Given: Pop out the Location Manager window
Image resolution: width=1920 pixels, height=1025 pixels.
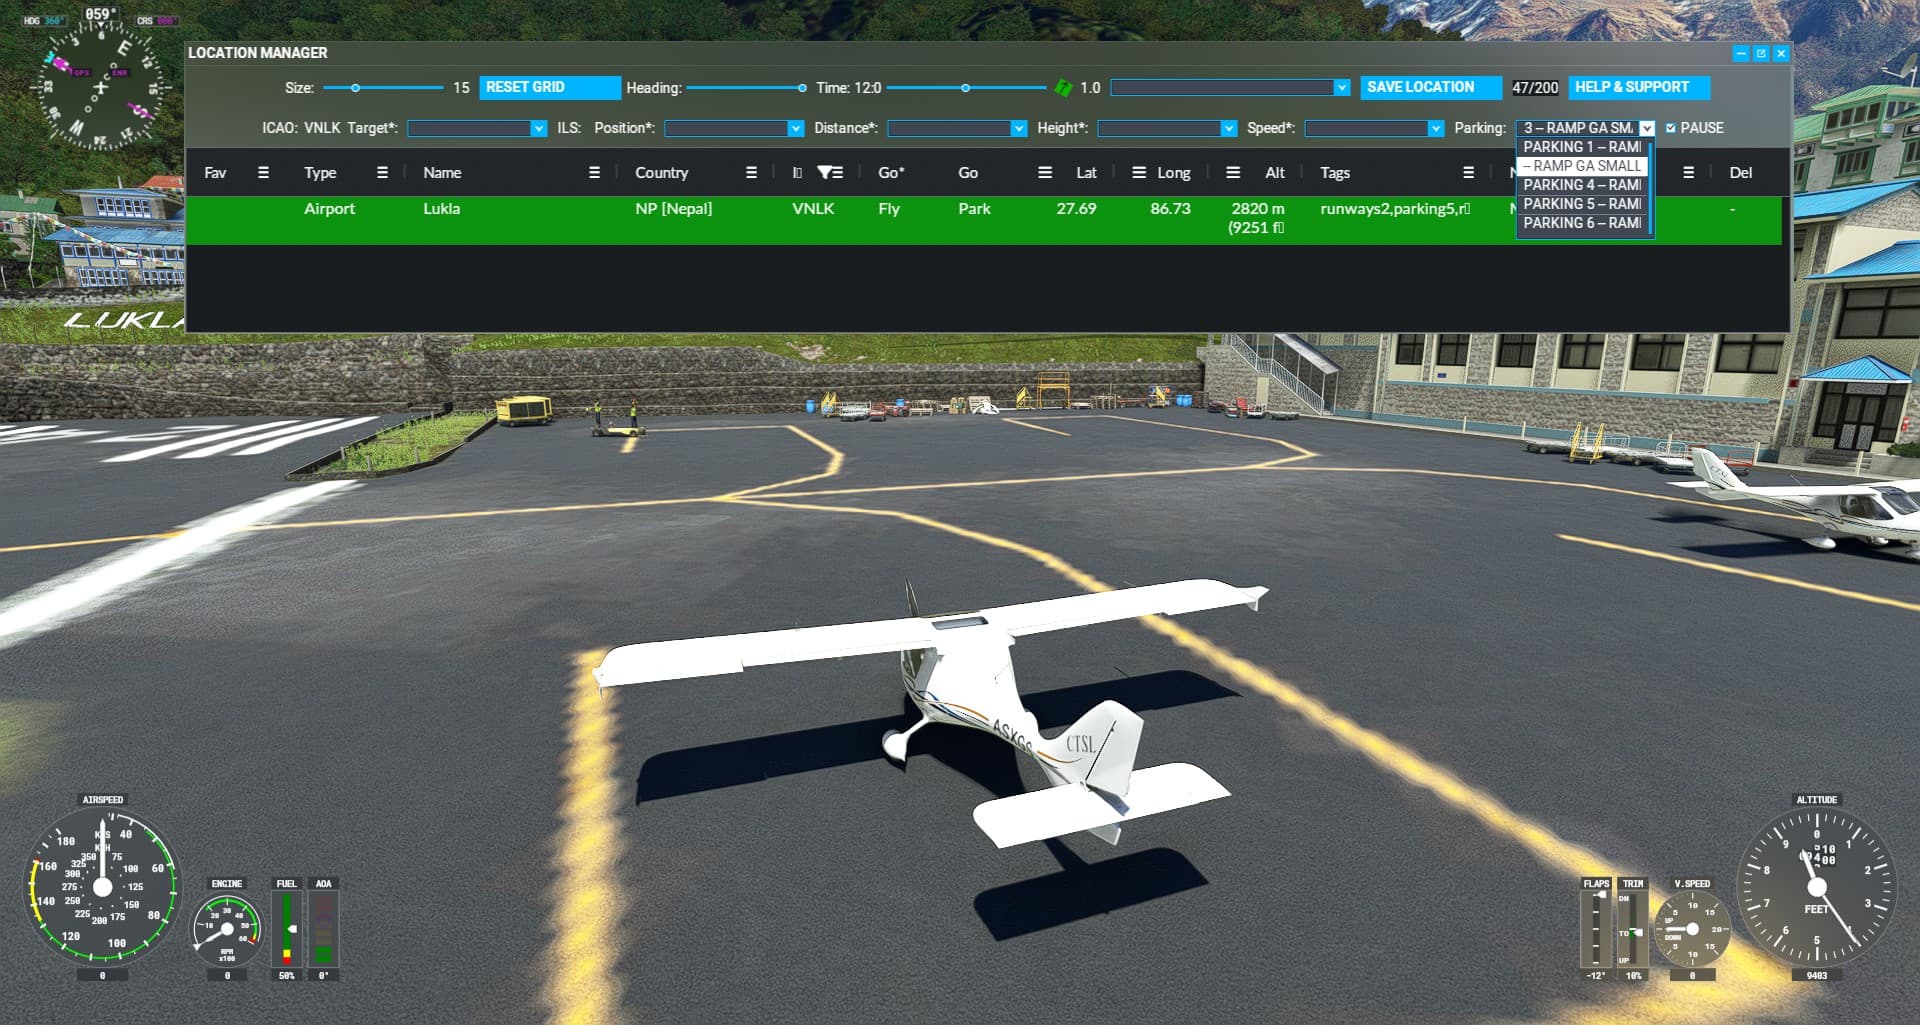Looking at the screenshot, I should [1761, 53].
